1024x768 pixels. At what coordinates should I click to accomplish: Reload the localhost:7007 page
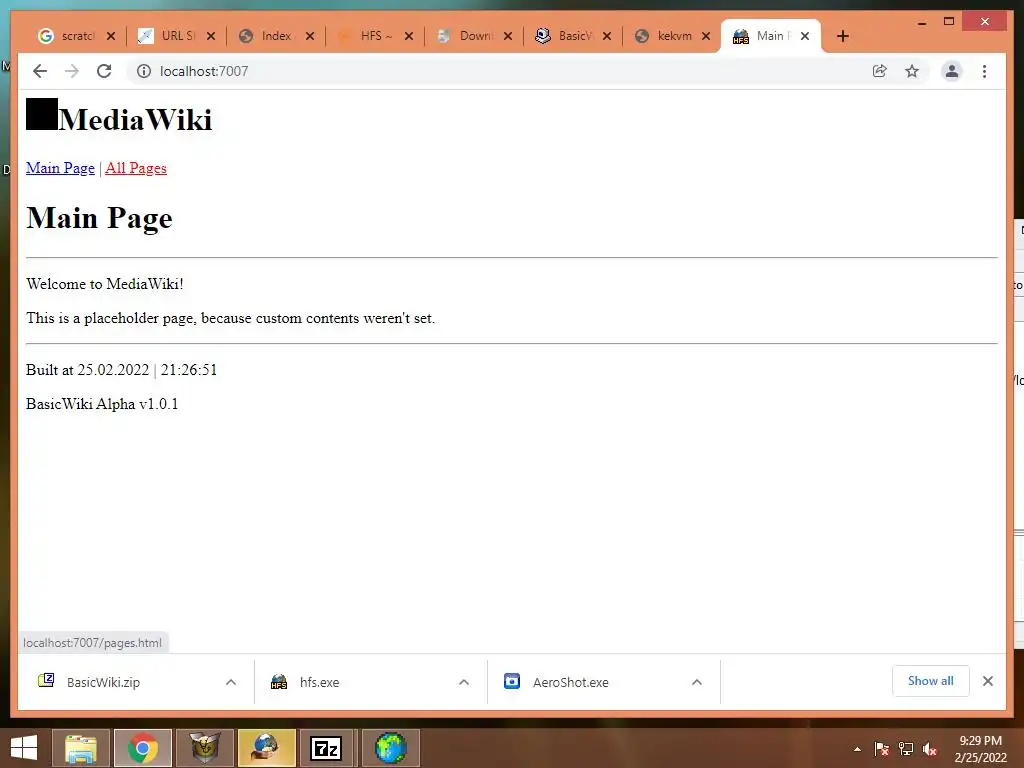104,71
